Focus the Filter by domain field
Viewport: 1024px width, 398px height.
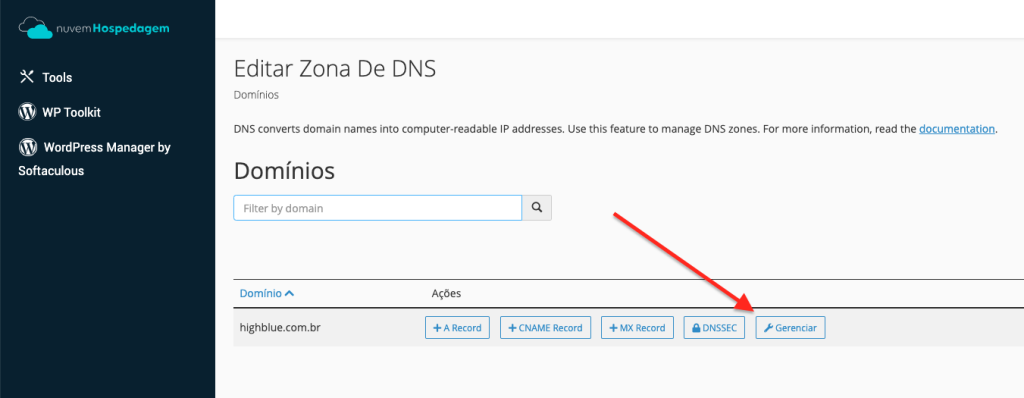(x=377, y=208)
